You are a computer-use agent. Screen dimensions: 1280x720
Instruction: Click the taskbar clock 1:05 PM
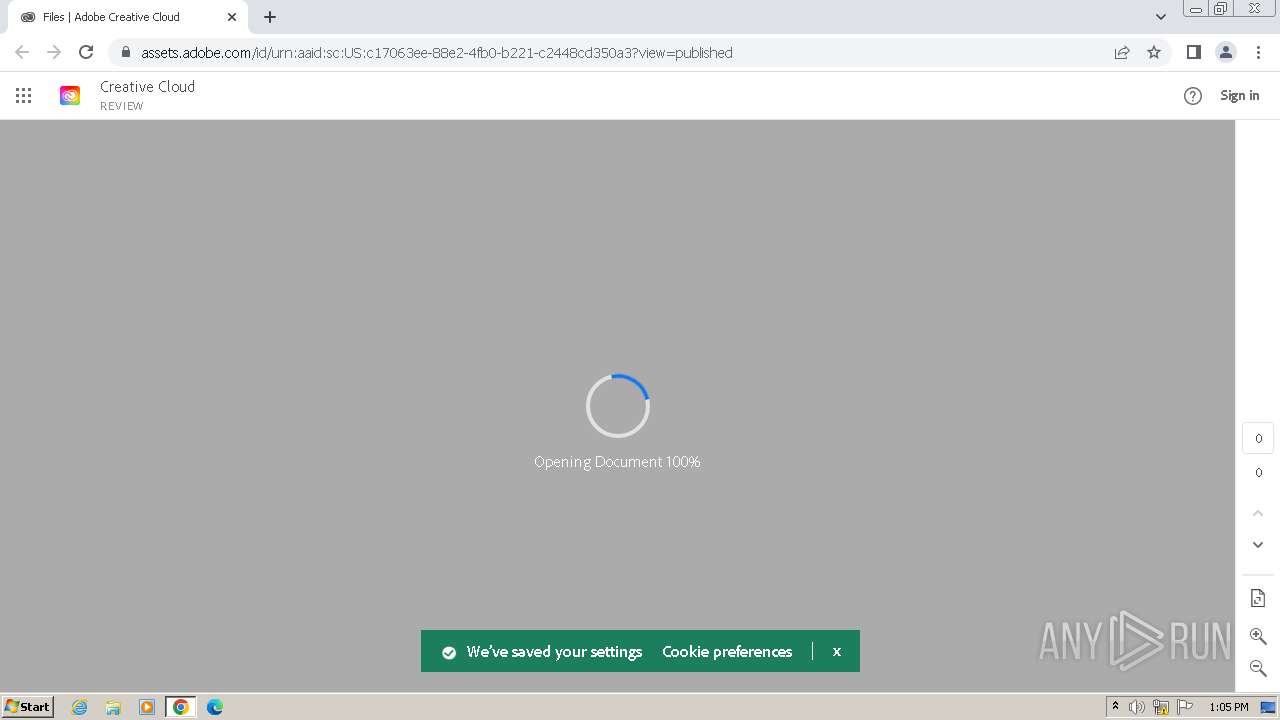pos(1228,707)
